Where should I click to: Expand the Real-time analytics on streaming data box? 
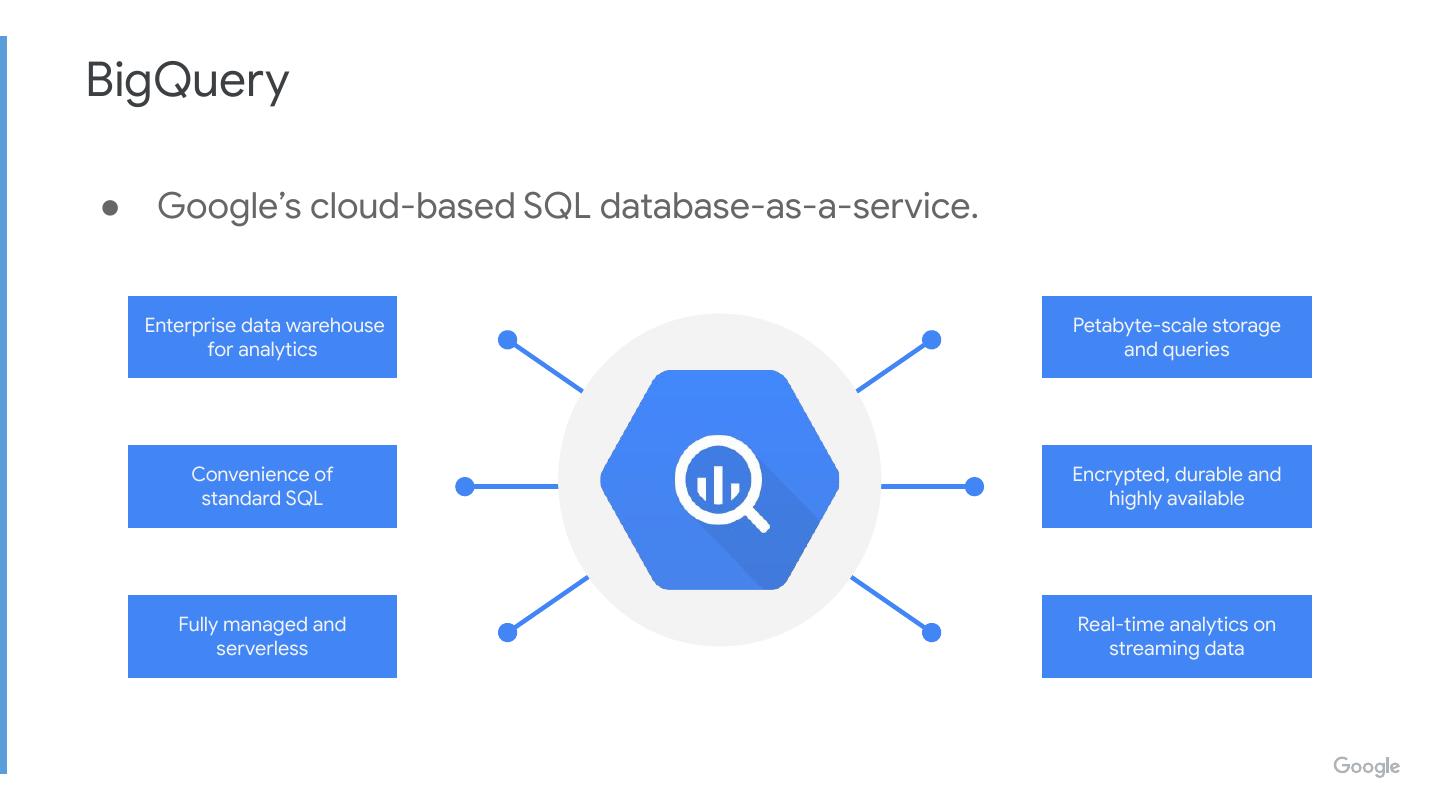click(x=1176, y=636)
